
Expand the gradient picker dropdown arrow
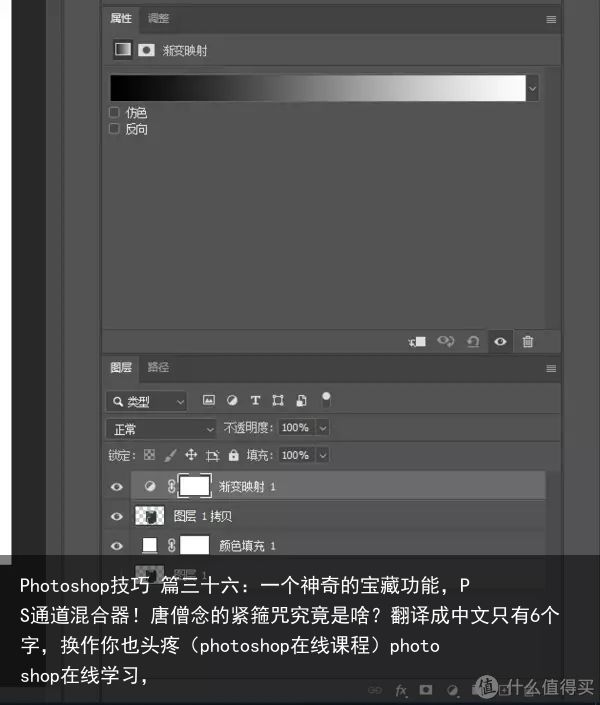533,88
